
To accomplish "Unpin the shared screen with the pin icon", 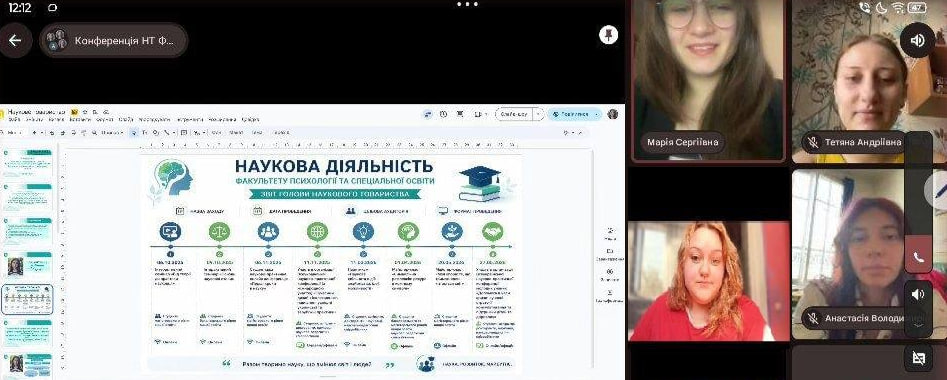I will 608,35.
